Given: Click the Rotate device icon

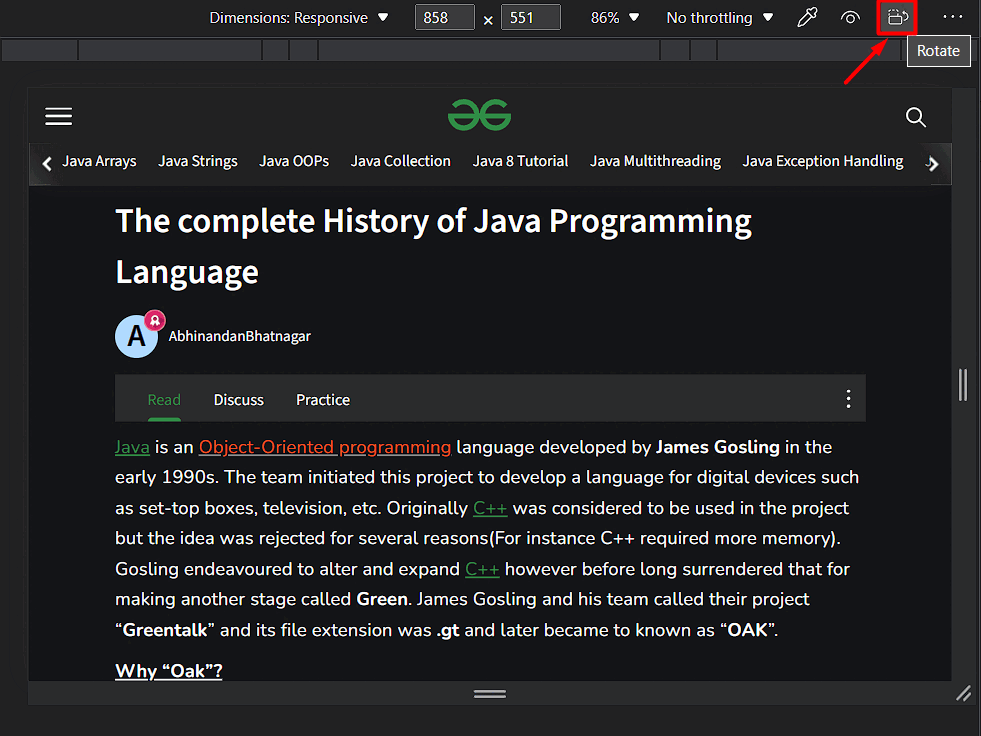Looking at the screenshot, I should 897,18.
